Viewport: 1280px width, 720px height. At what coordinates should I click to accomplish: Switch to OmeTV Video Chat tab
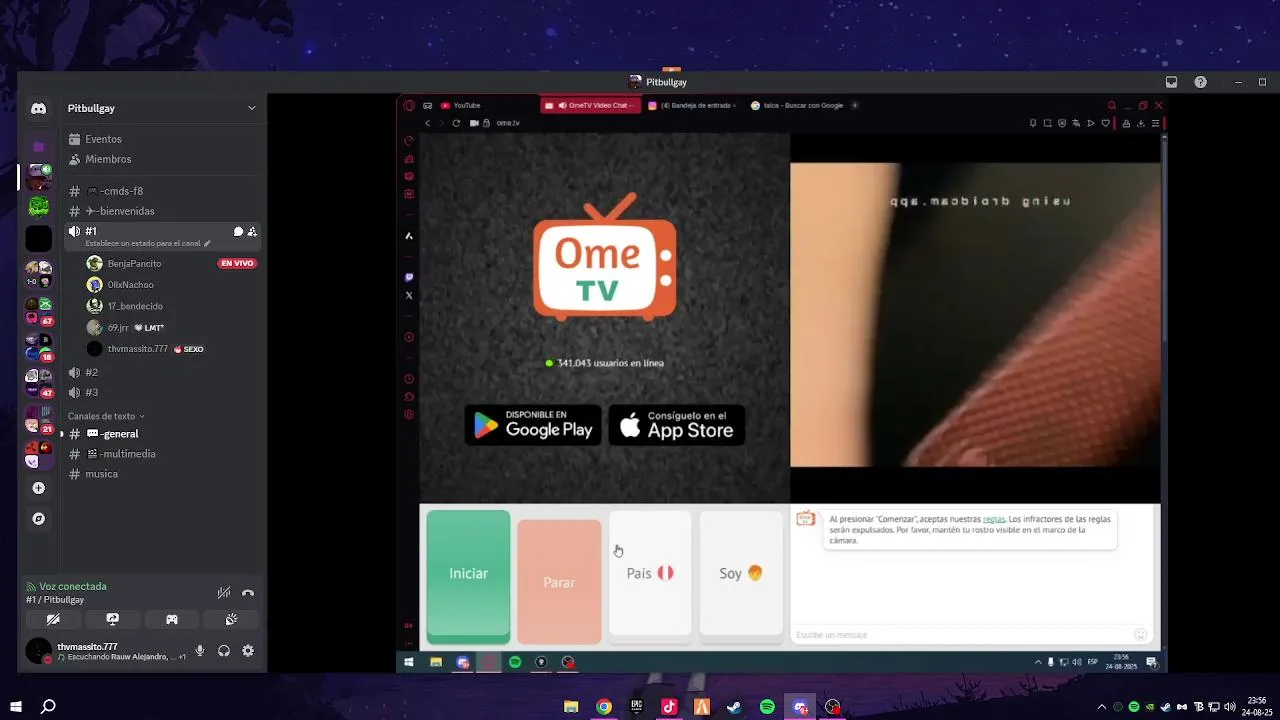(589, 105)
